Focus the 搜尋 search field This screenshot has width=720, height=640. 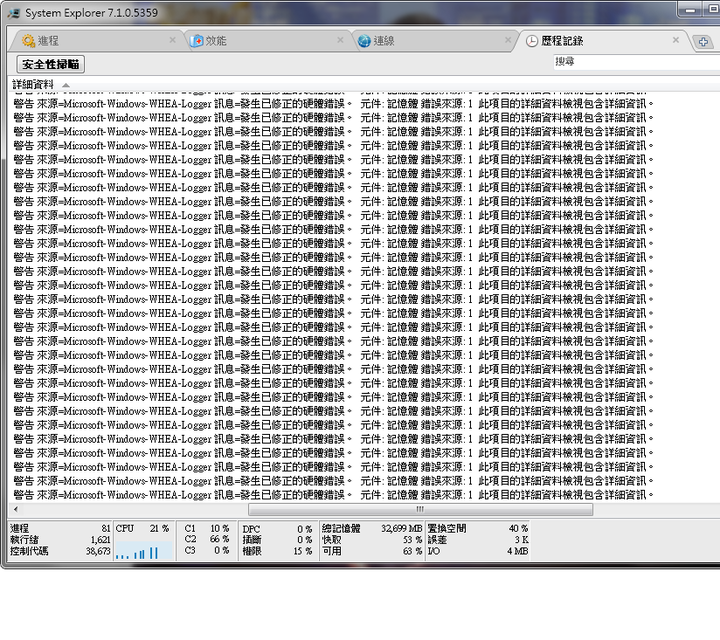pyautogui.click(x=636, y=62)
